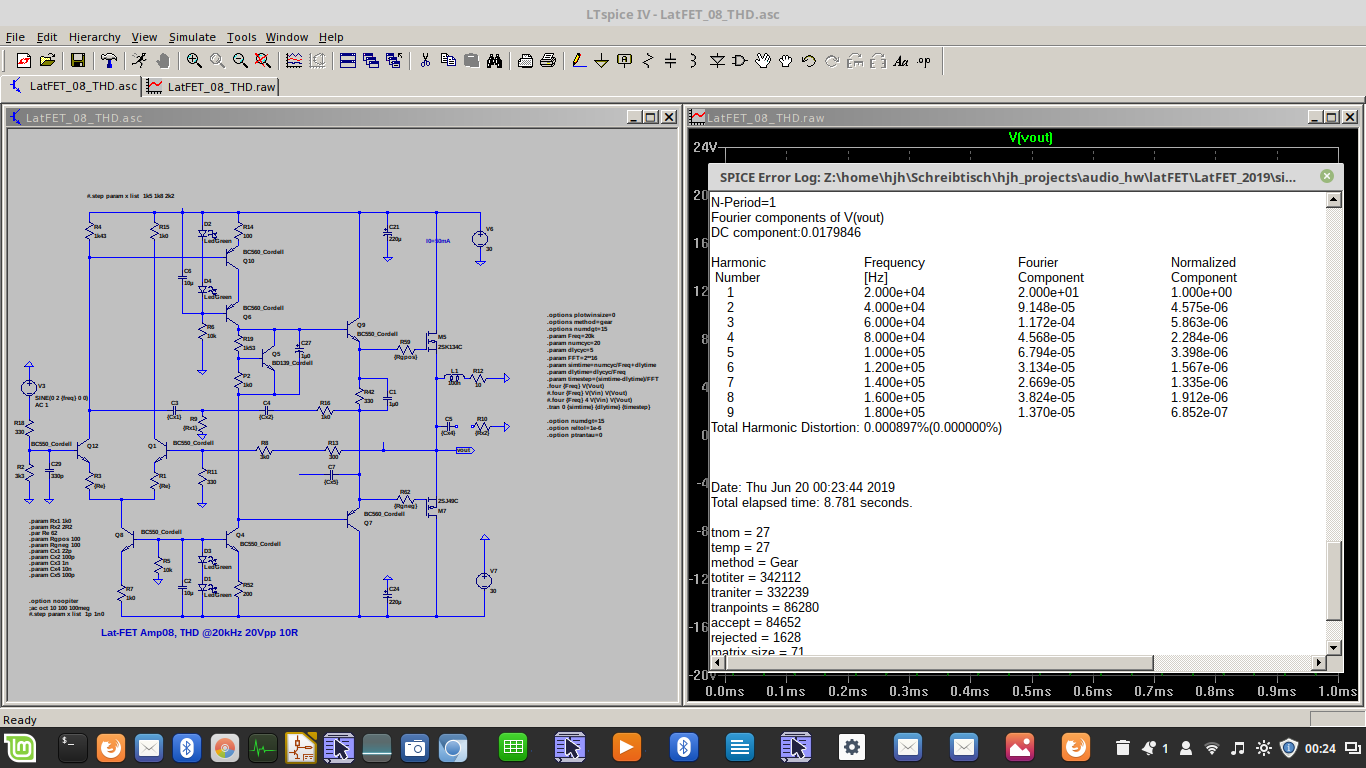Launch the terminal from the taskbar
Viewport: 1366px width, 768px height.
[73, 747]
